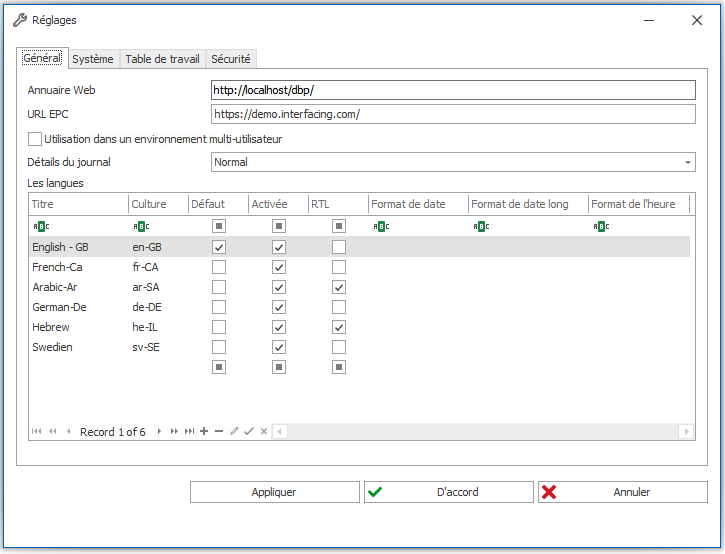Viewport: 725px width, 554px height.
Task: Add a new language record
Action: coord(204,431)
